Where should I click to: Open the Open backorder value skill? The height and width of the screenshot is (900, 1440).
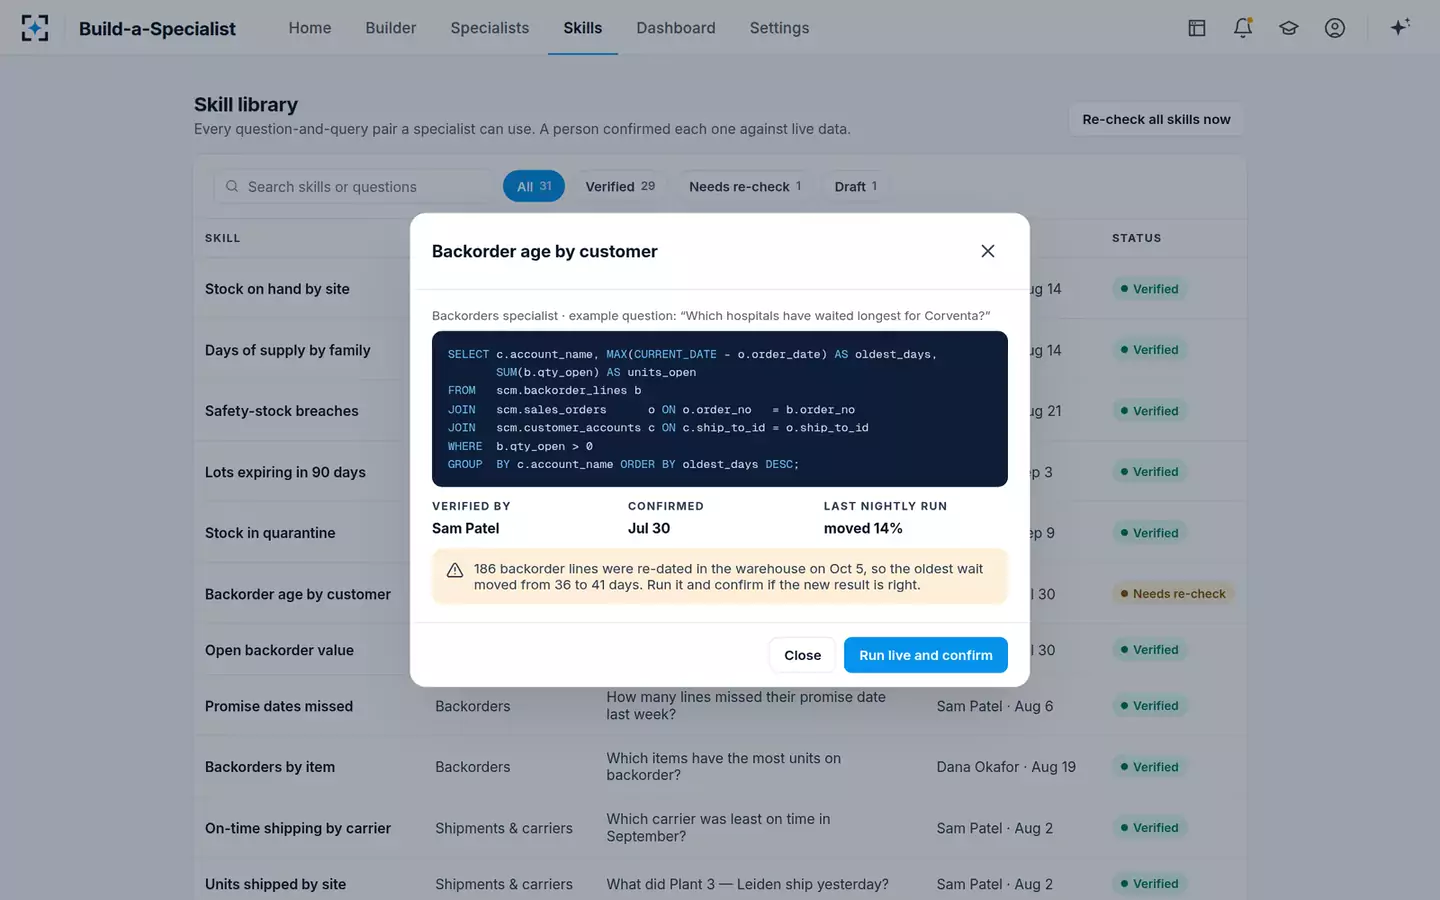coord(279,650)
